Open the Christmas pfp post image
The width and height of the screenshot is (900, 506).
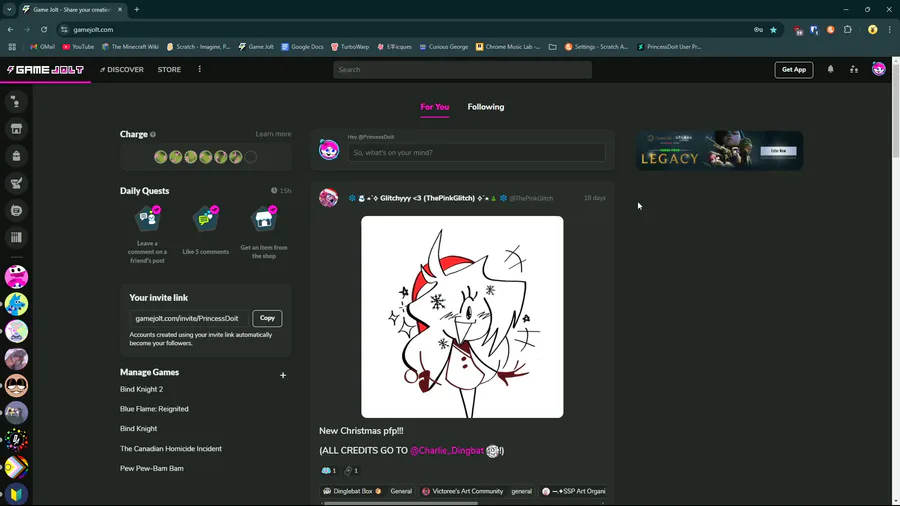click(x=462, y=317)
